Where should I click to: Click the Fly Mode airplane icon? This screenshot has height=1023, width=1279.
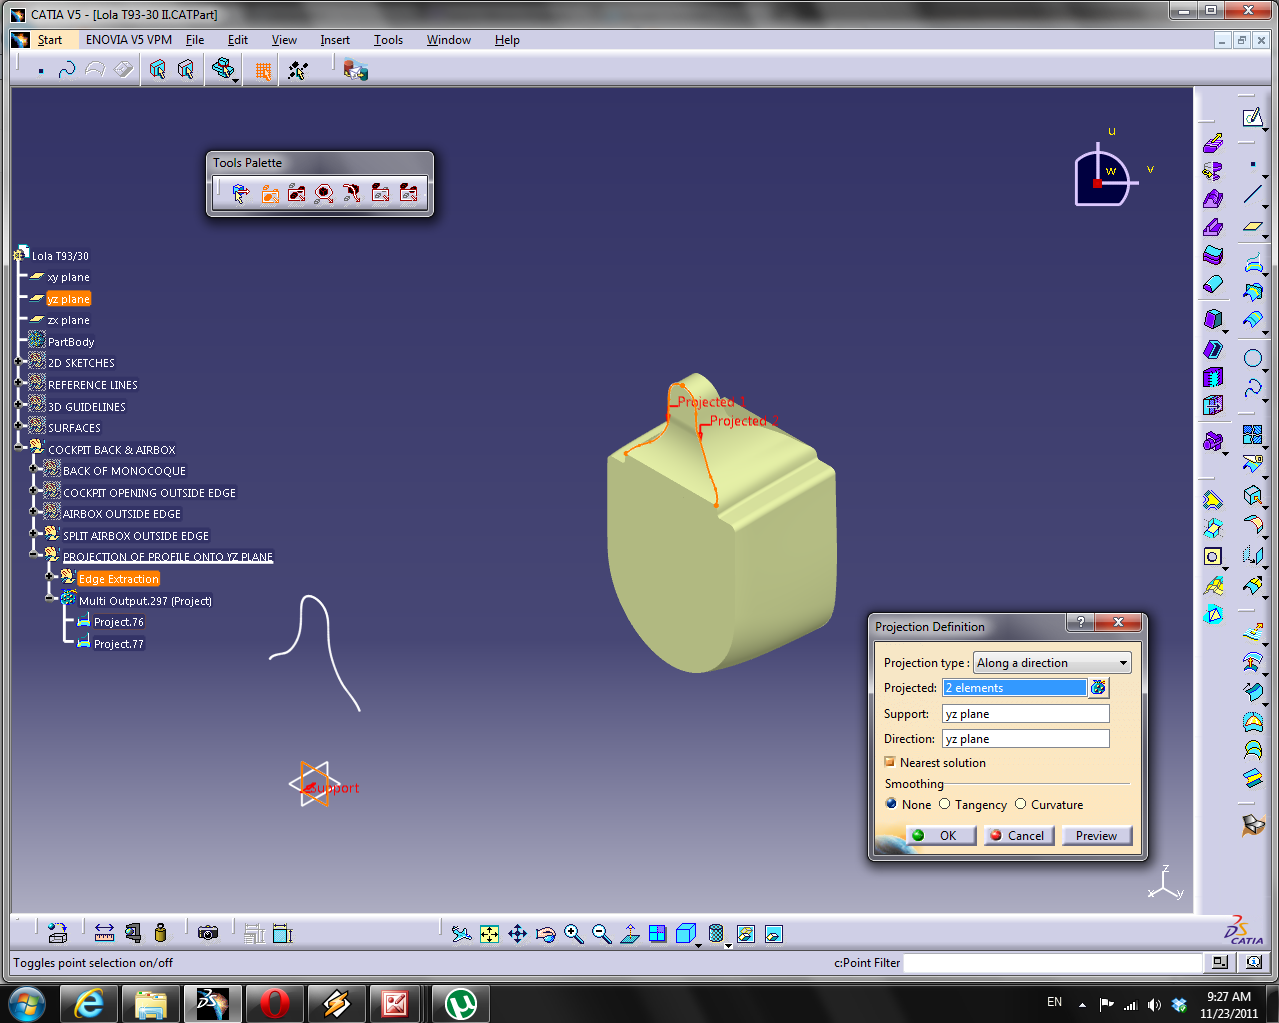pos(461,934)
